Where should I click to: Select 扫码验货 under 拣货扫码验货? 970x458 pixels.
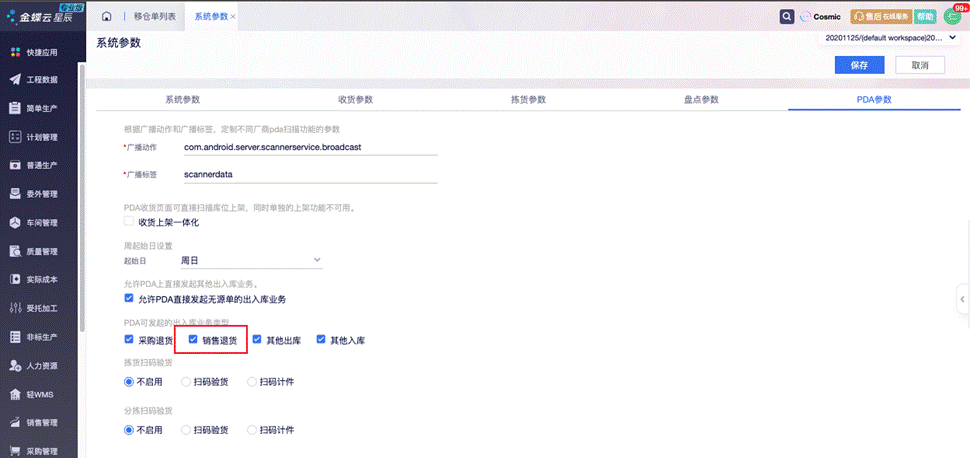pyautogui.click(x=186, y=382)
